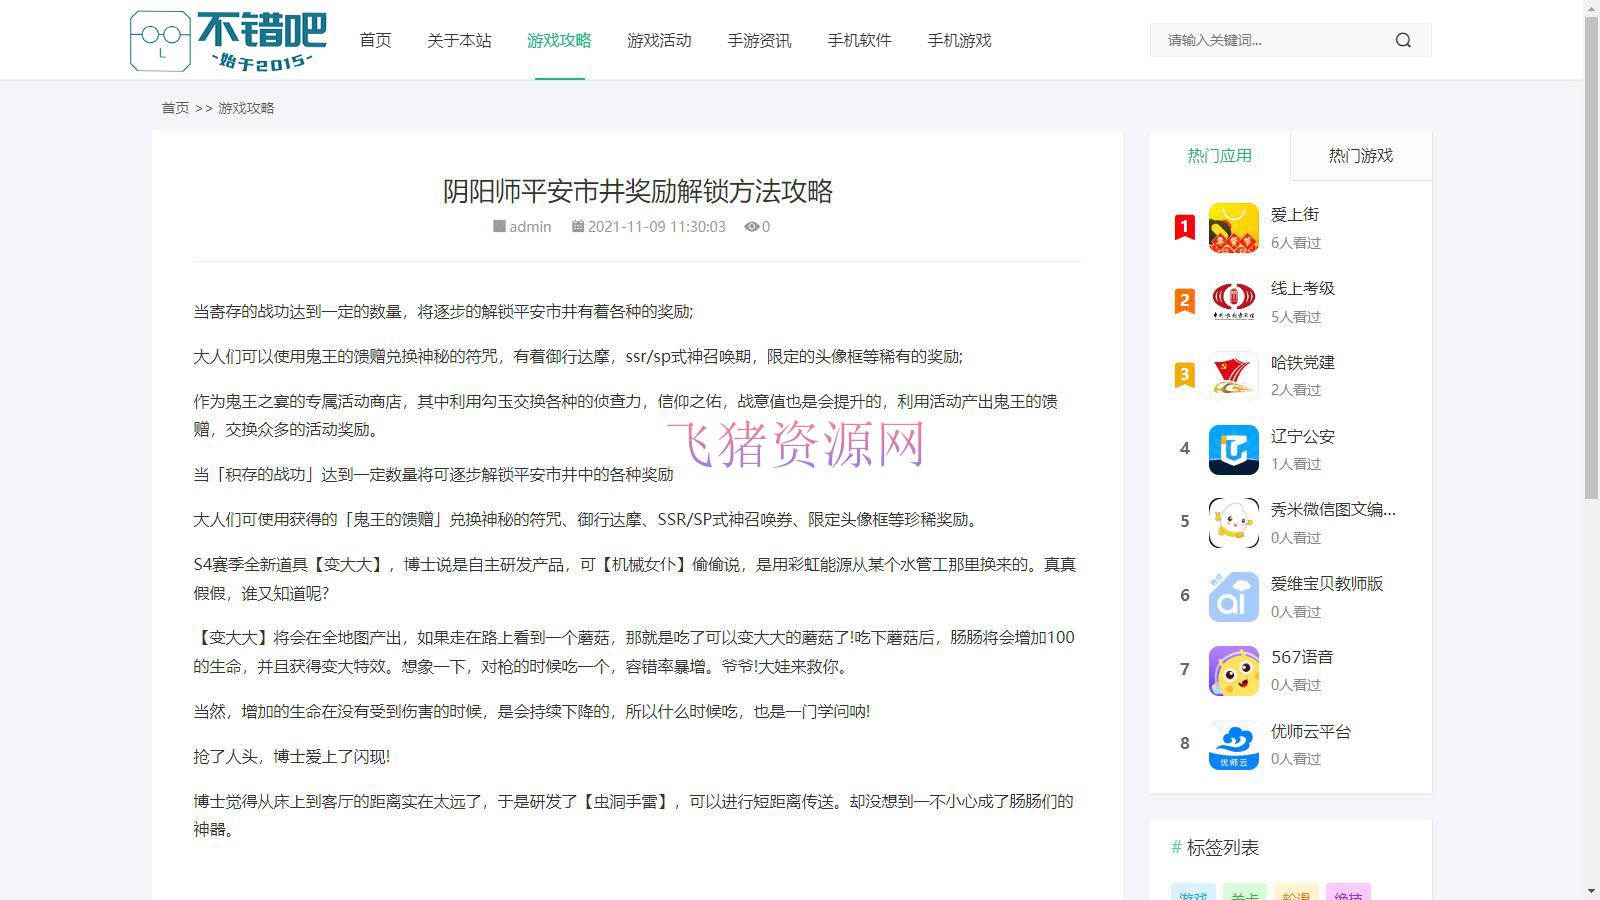
Task: Click the calendar icon beside the date
Action: pos(579,227)
